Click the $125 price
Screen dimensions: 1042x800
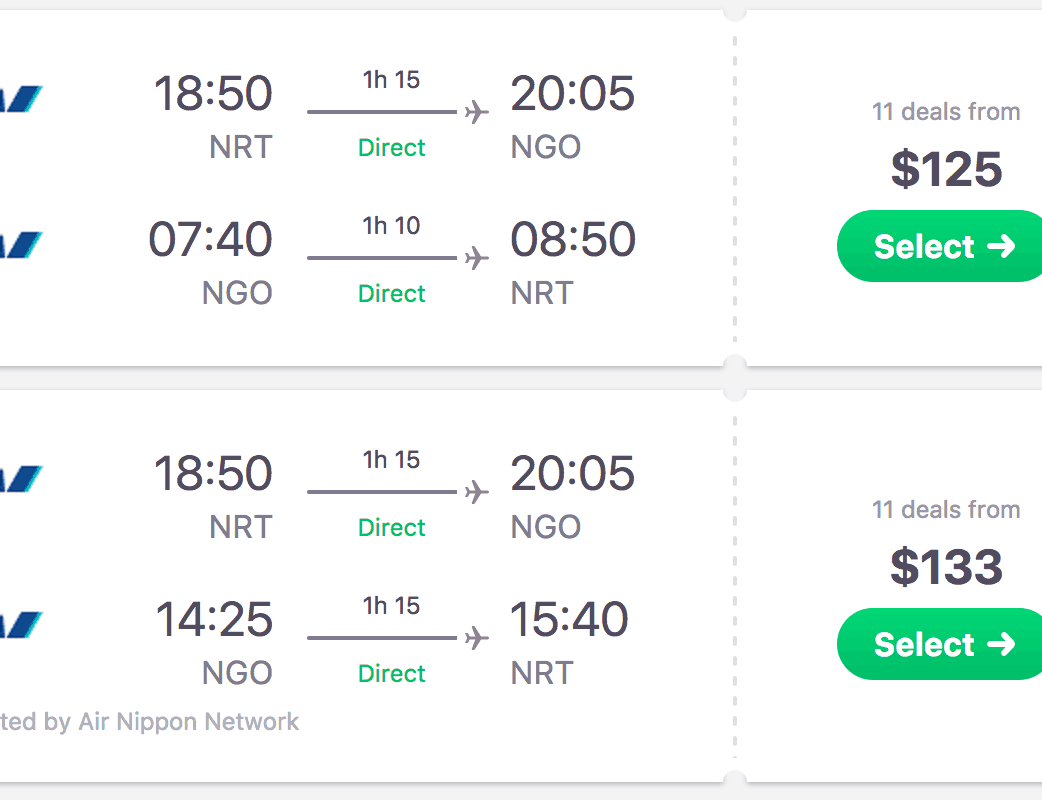pyautogui.click(x=946, y=169)
